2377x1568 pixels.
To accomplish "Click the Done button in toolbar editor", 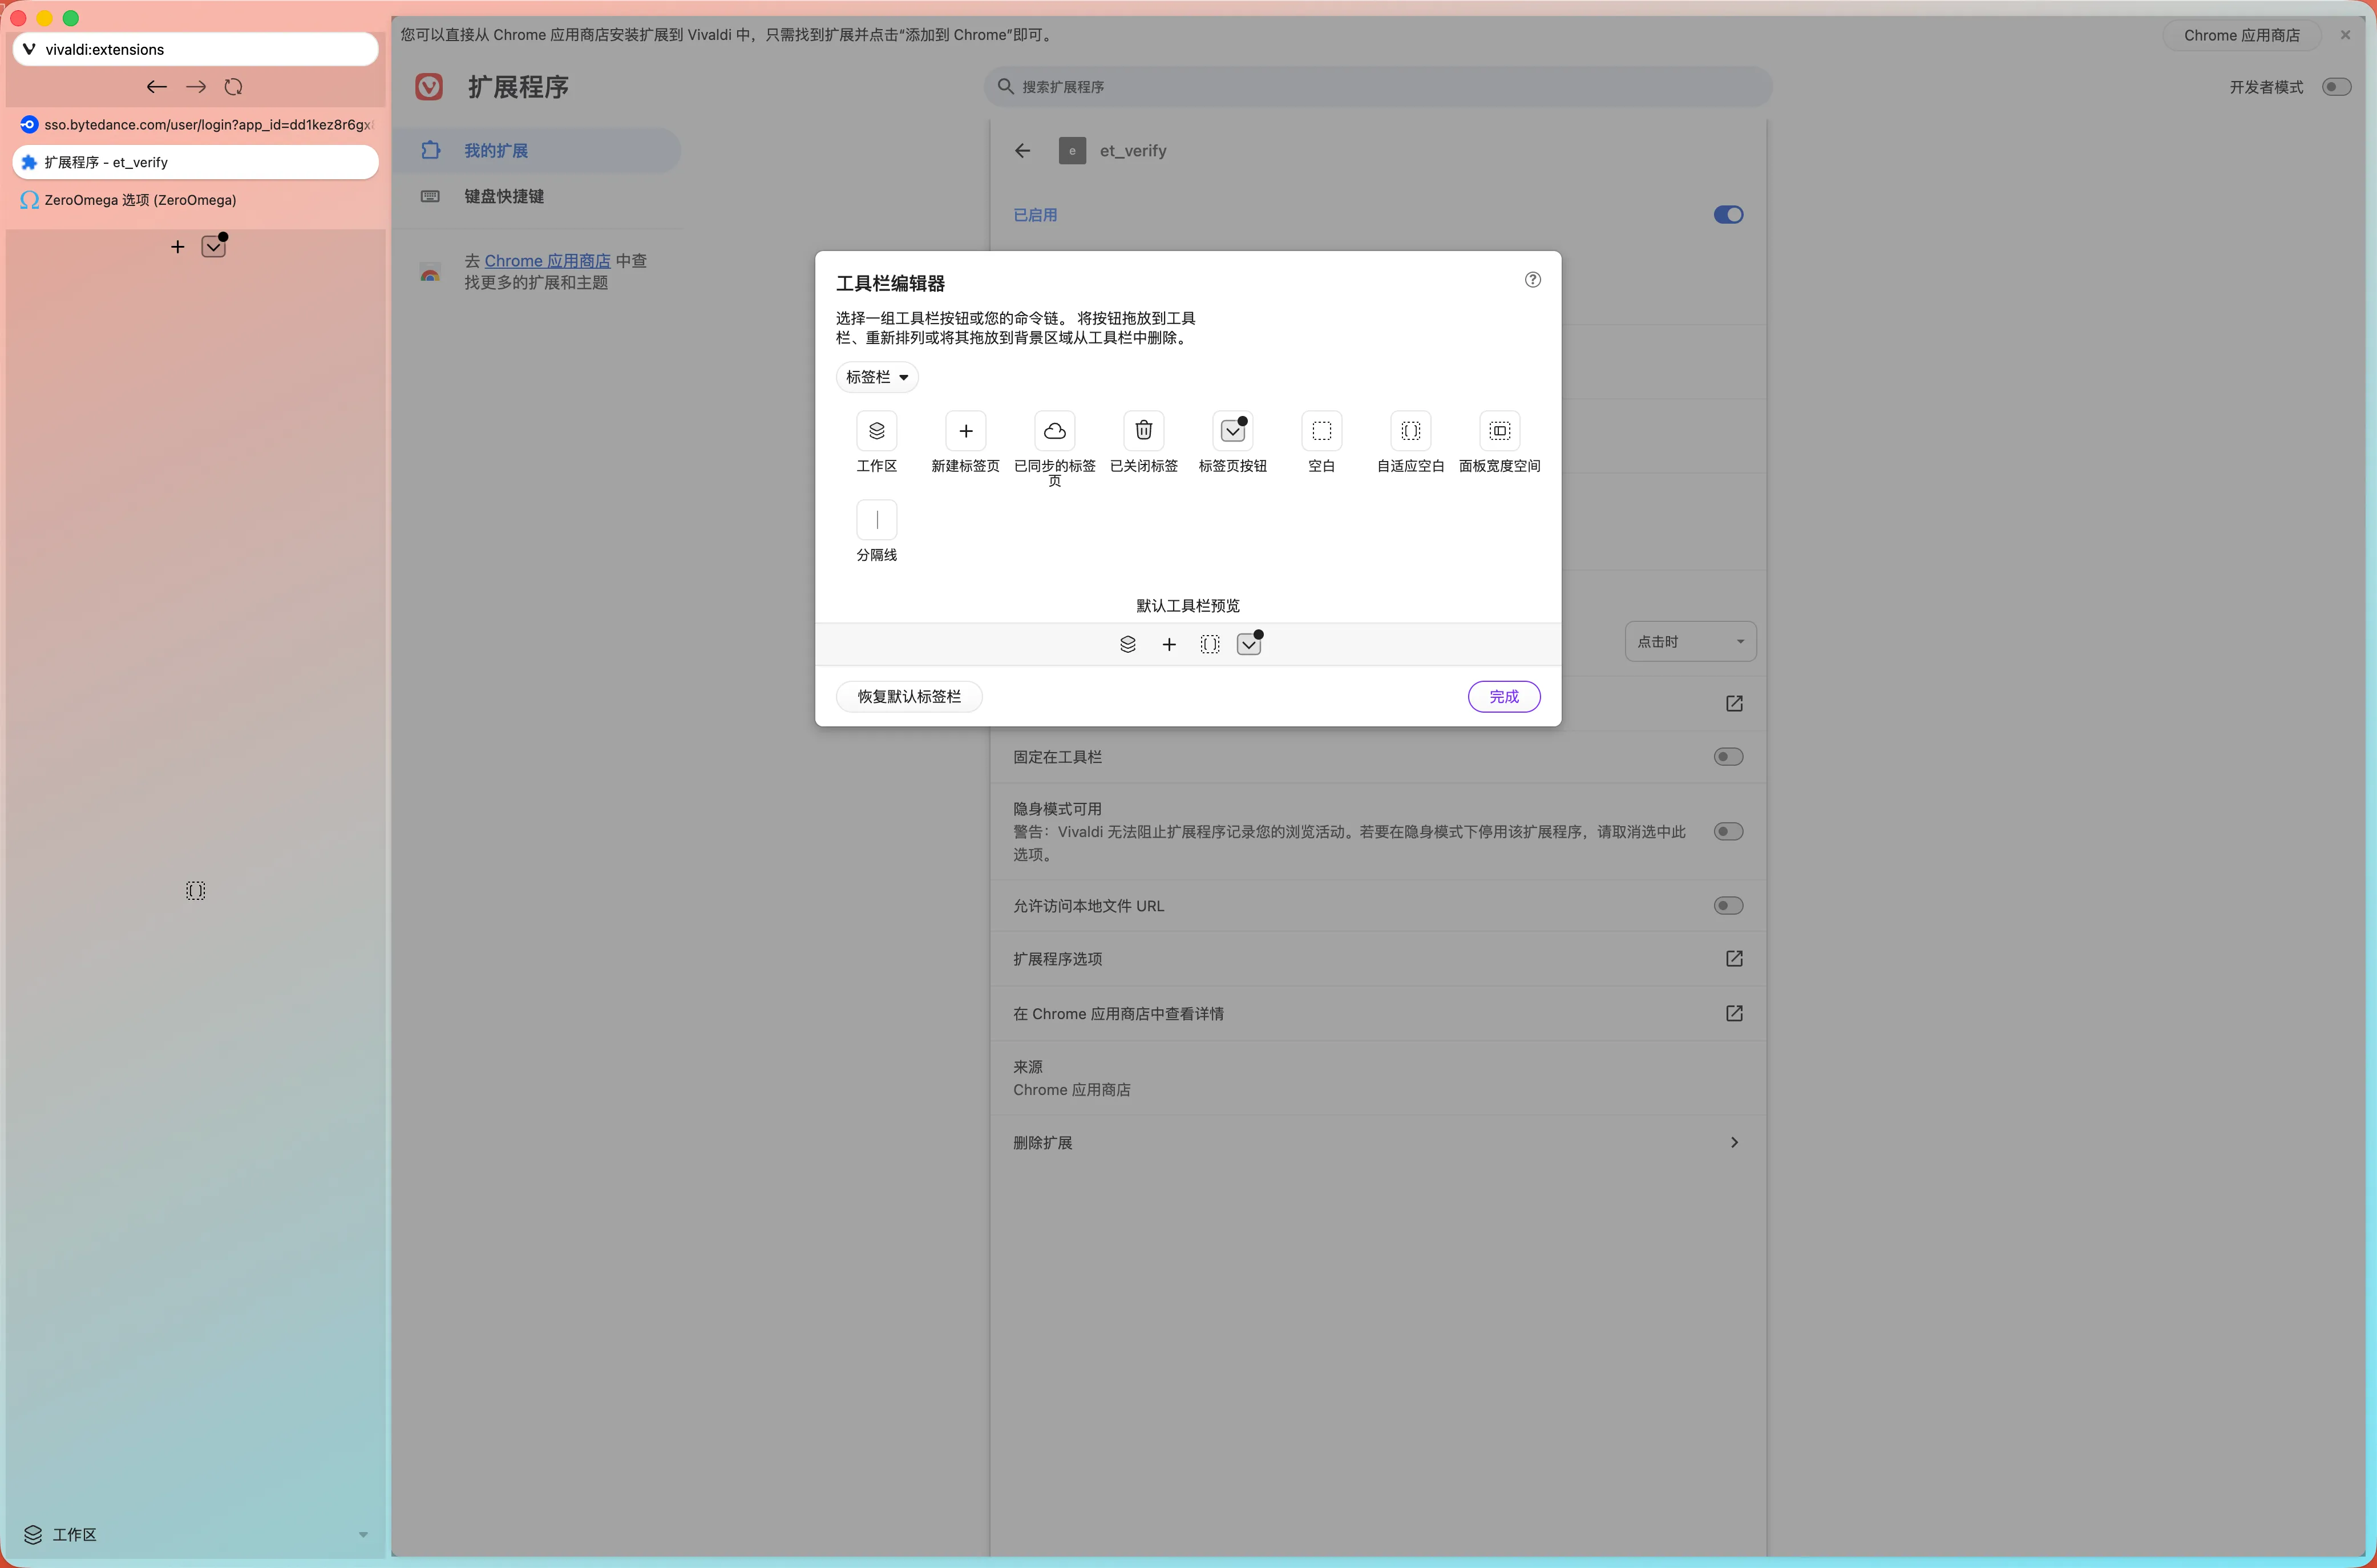I will click(x=1503, y=697).
